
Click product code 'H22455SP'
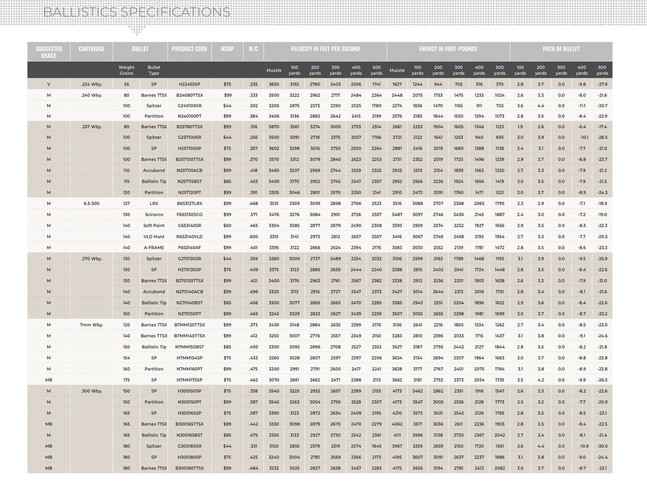click(189, 84)
